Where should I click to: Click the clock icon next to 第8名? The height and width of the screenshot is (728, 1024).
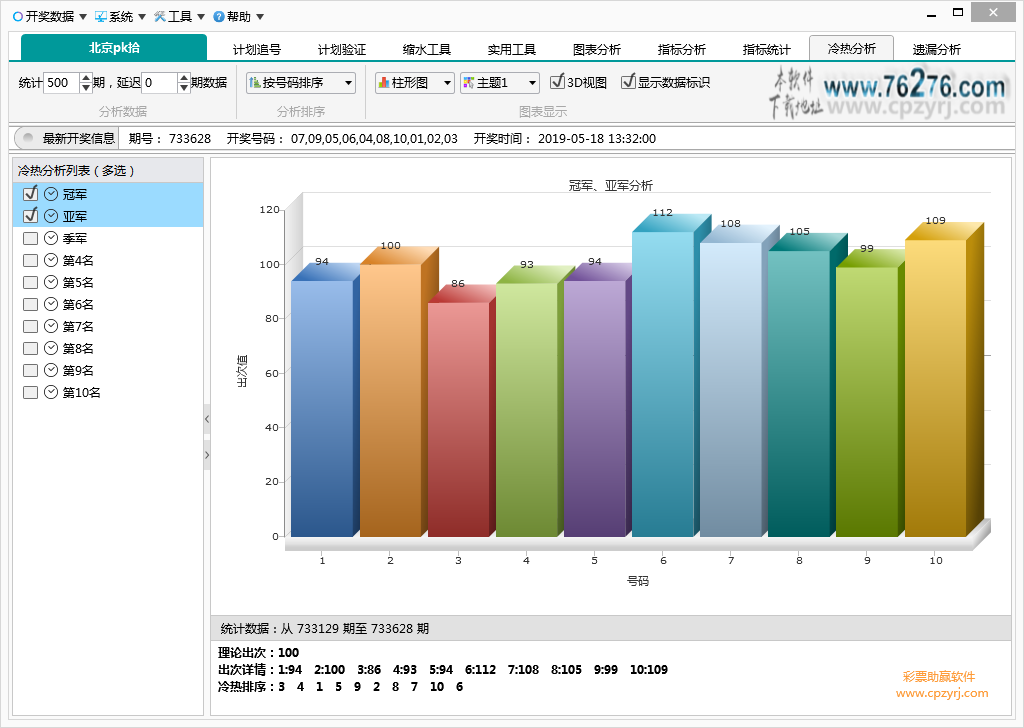pos(51,348)
